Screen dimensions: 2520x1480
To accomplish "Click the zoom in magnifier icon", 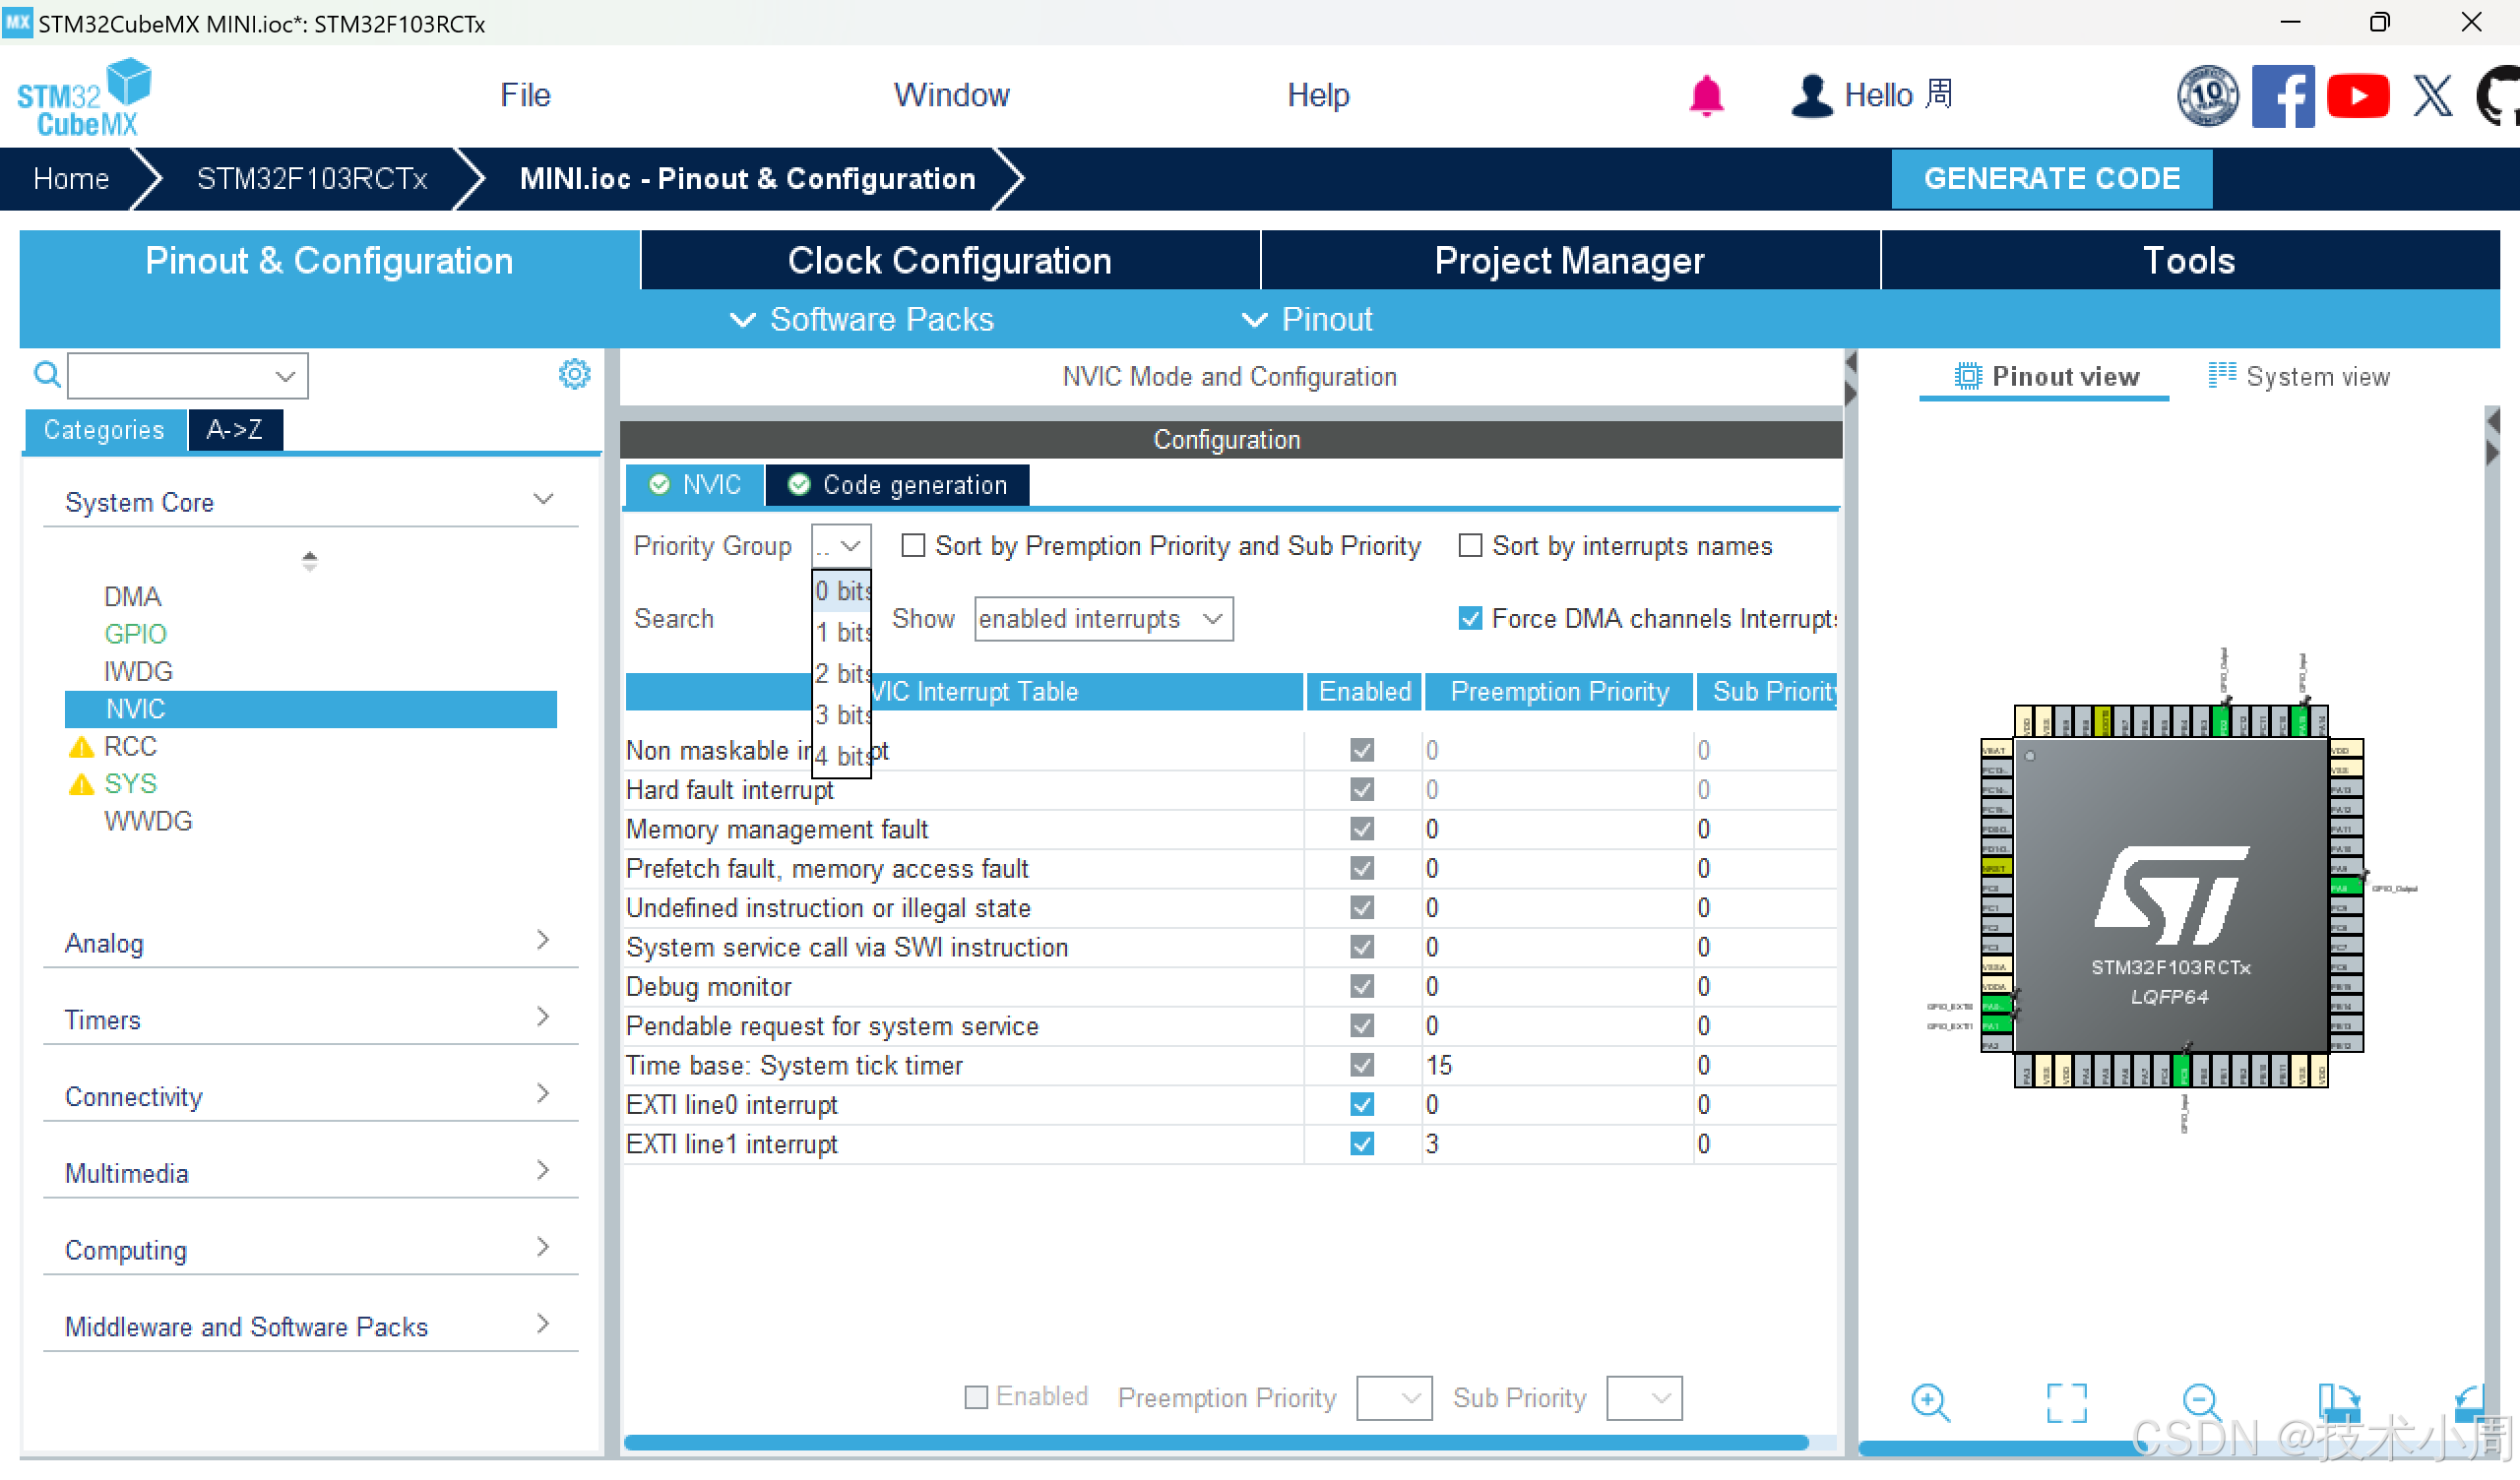I will point(1929,1402).
